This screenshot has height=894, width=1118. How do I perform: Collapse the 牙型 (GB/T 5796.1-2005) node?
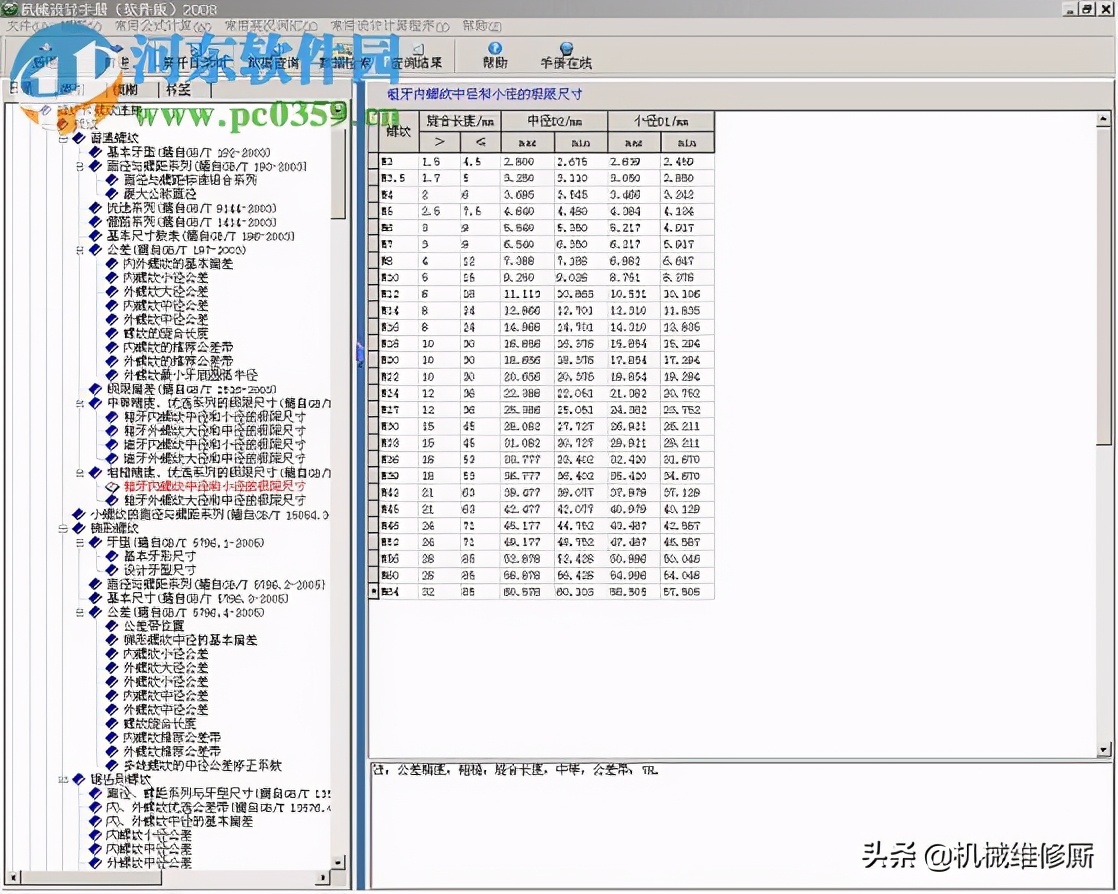[x=80, y=542]
